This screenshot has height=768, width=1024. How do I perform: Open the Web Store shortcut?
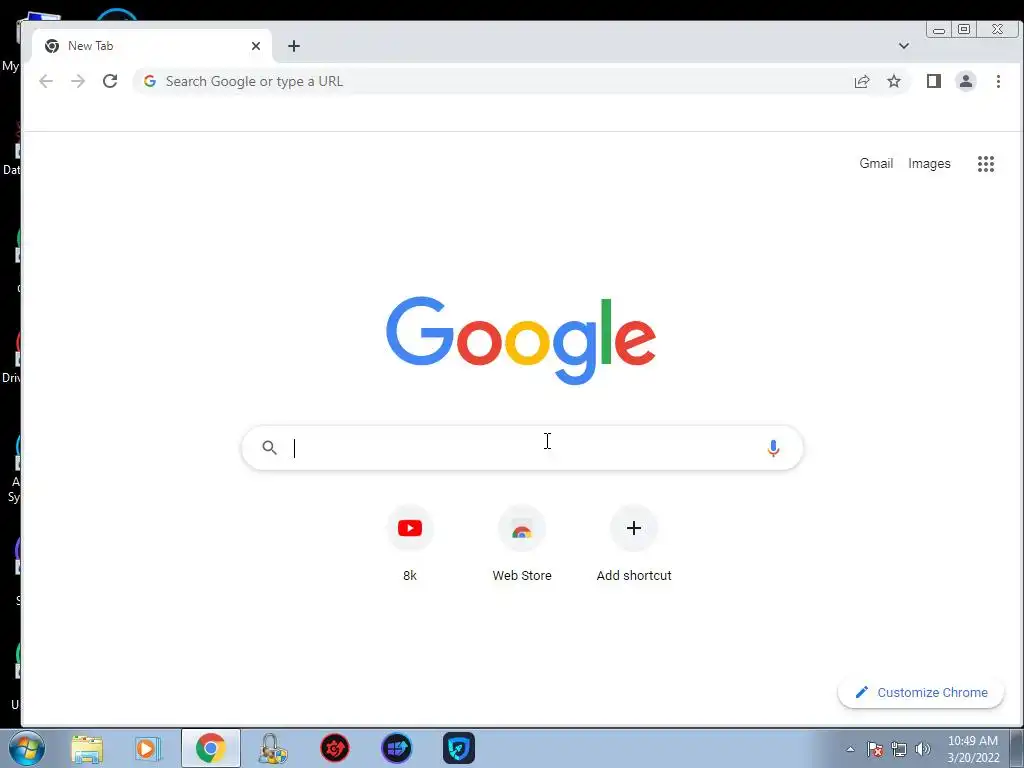(x=522, y=545)
